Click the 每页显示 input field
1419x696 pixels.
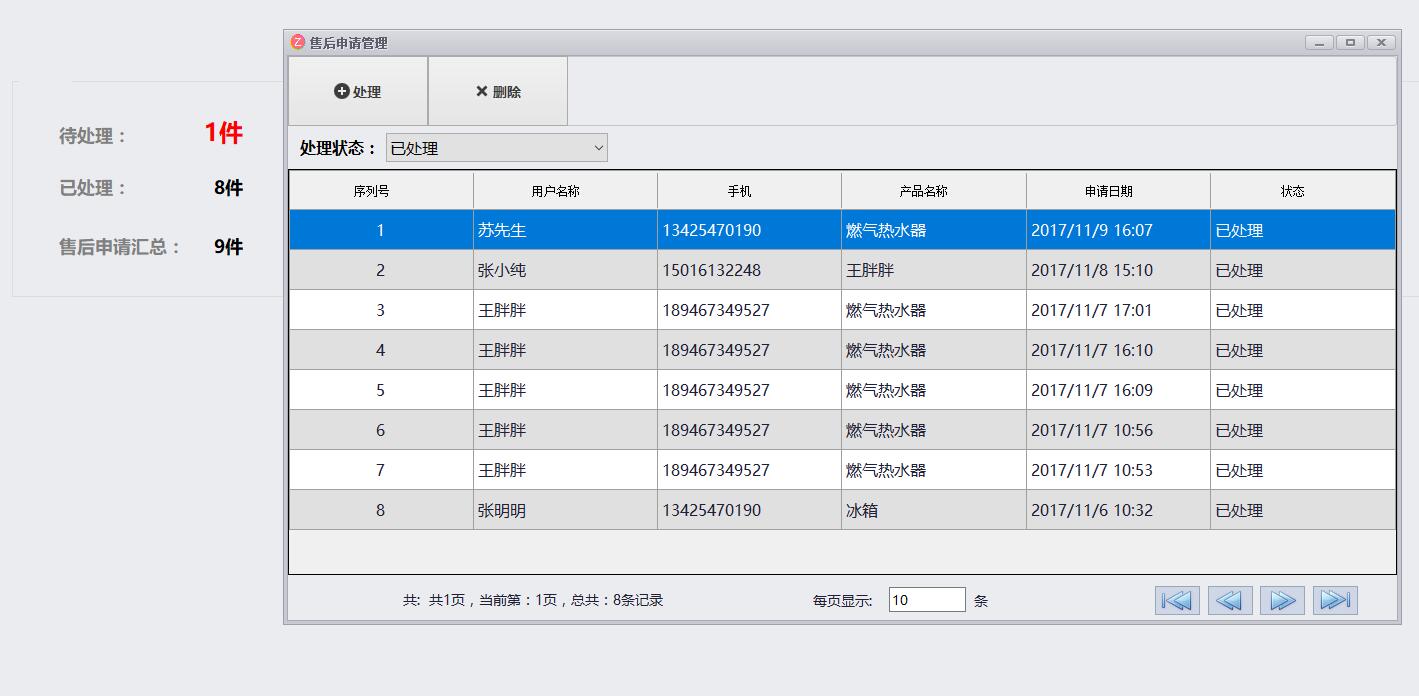click(927, 600)
